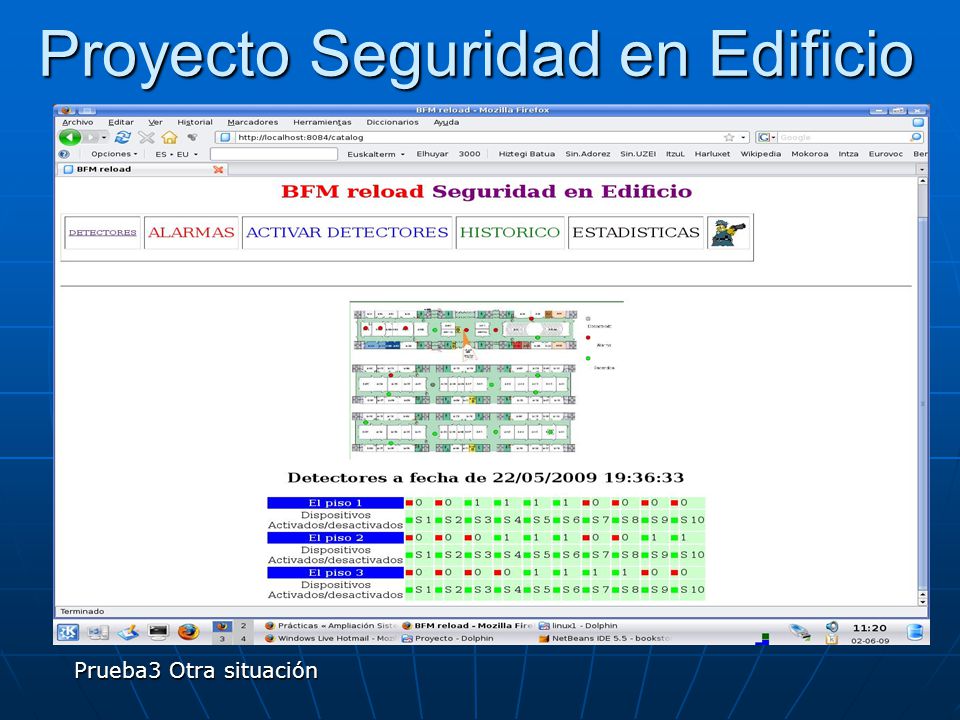Click the guard with gun image

729,233
